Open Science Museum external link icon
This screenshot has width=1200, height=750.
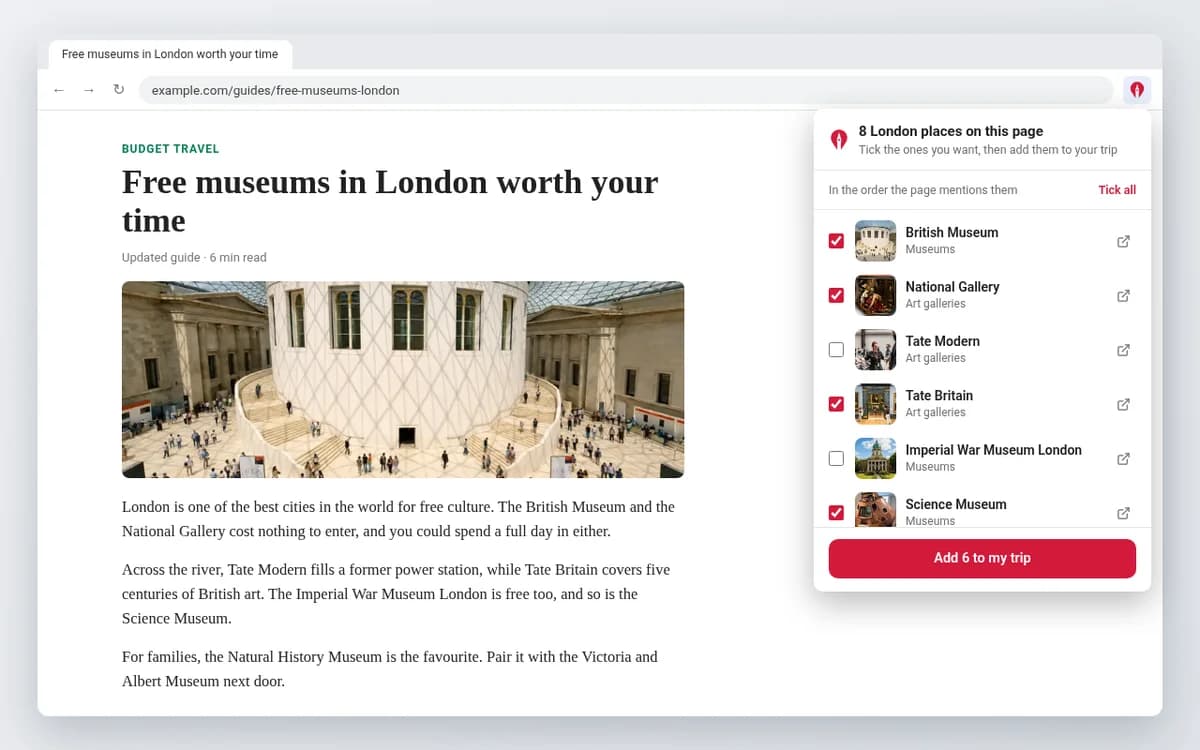coord(1123,513)
